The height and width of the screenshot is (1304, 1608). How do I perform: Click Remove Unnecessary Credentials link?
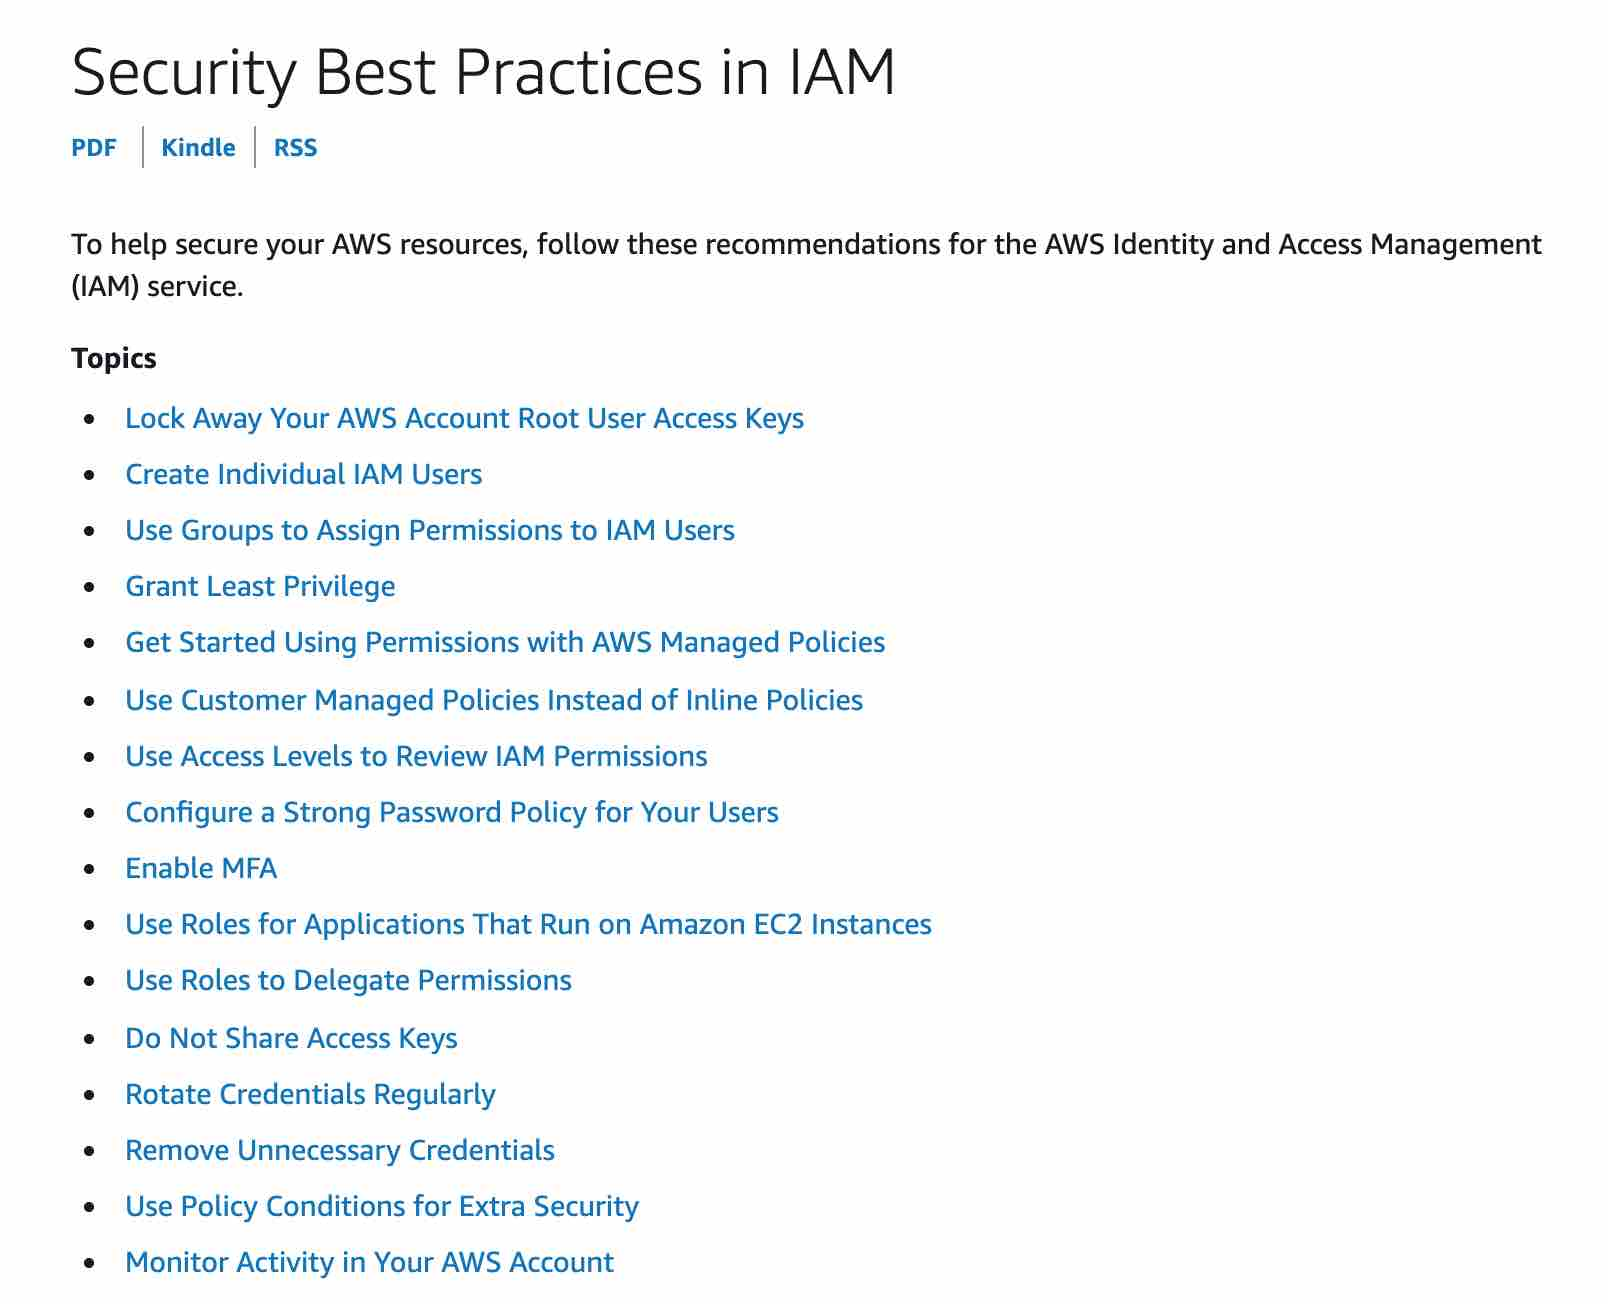339,1150
